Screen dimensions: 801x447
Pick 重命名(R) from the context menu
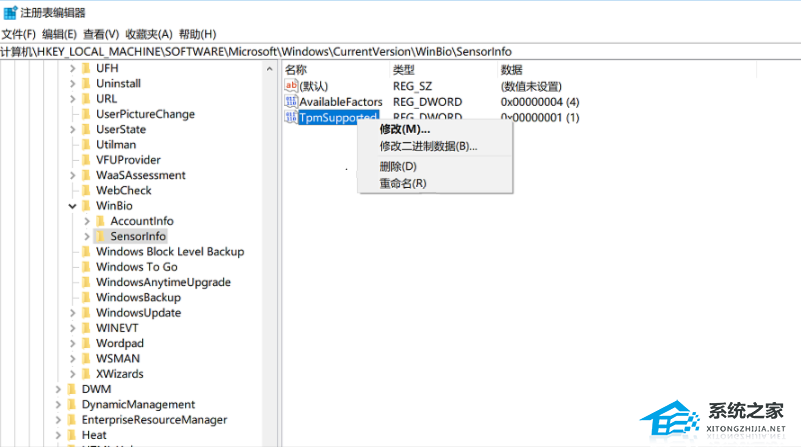[402, 183]
